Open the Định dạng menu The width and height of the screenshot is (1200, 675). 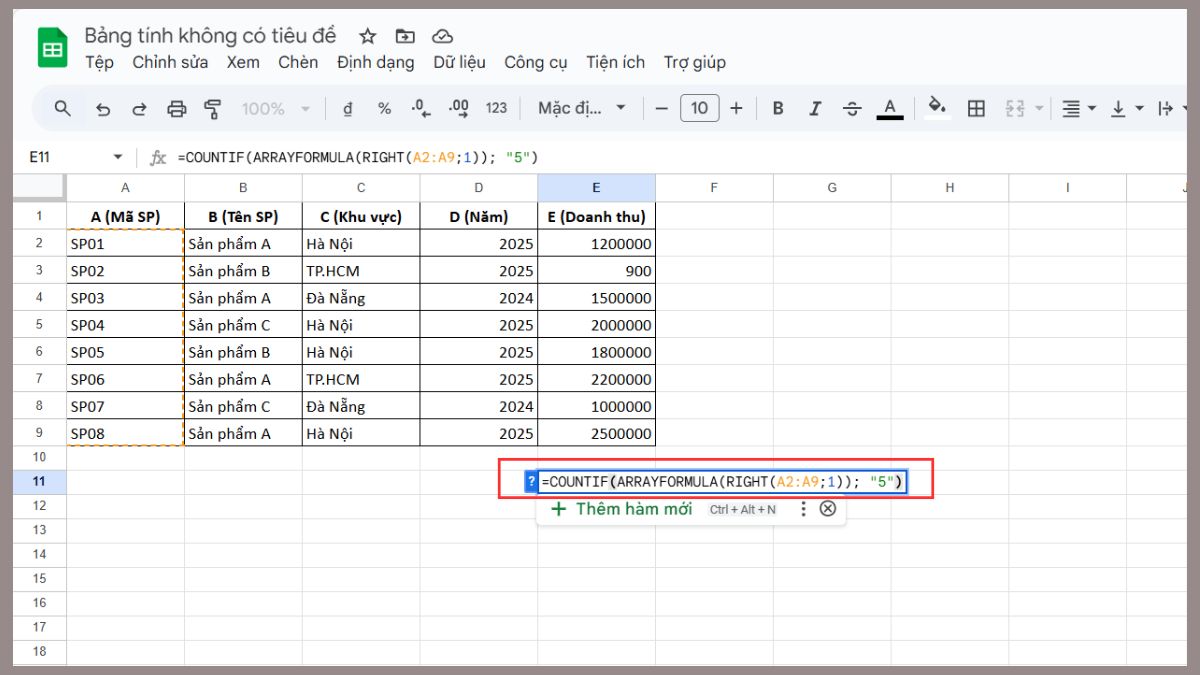click(375, 62)
